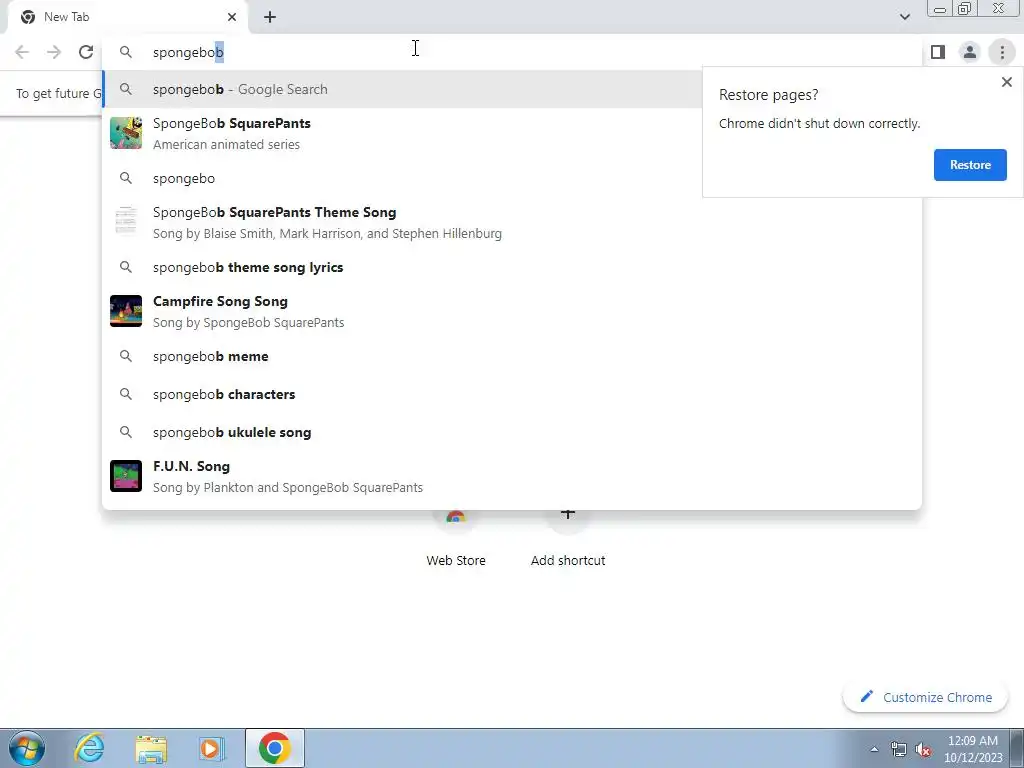This screenshot has width=1024, height=768.
Task: Expand the tab search chevron
Action: coord(904,17)
